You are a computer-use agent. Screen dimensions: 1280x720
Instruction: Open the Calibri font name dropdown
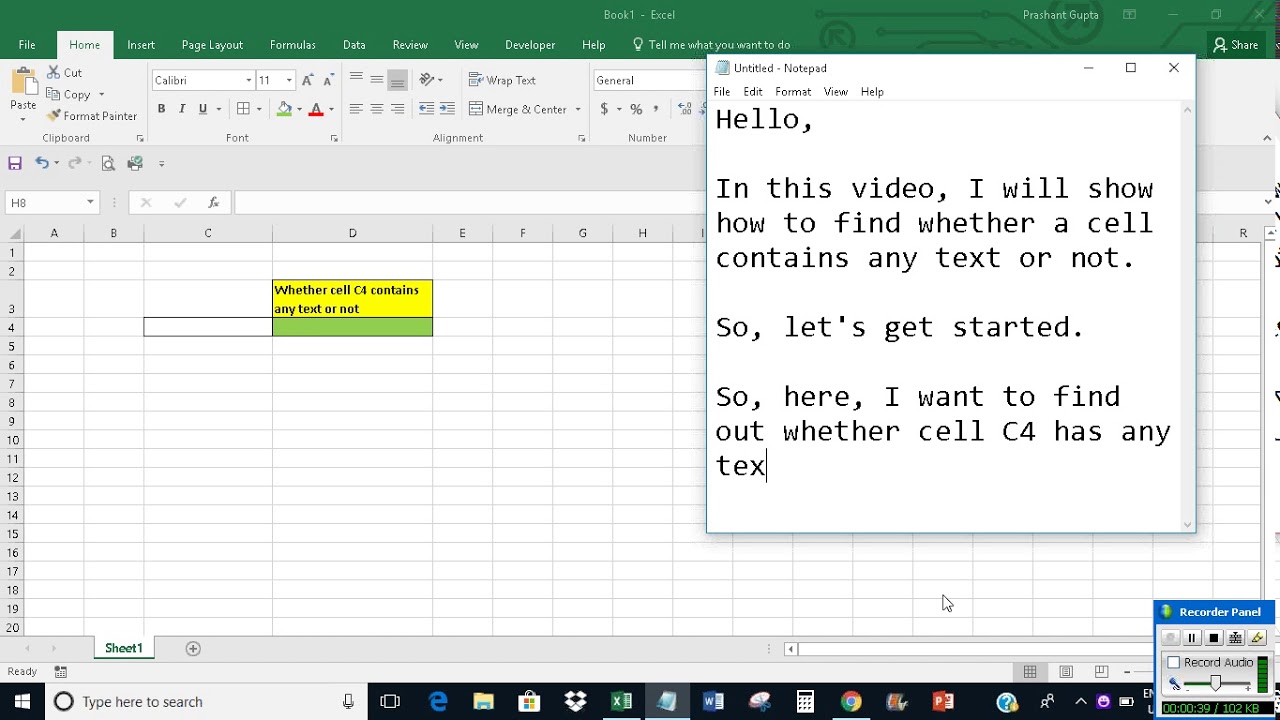pyautogui.click(x=249, y=80)
